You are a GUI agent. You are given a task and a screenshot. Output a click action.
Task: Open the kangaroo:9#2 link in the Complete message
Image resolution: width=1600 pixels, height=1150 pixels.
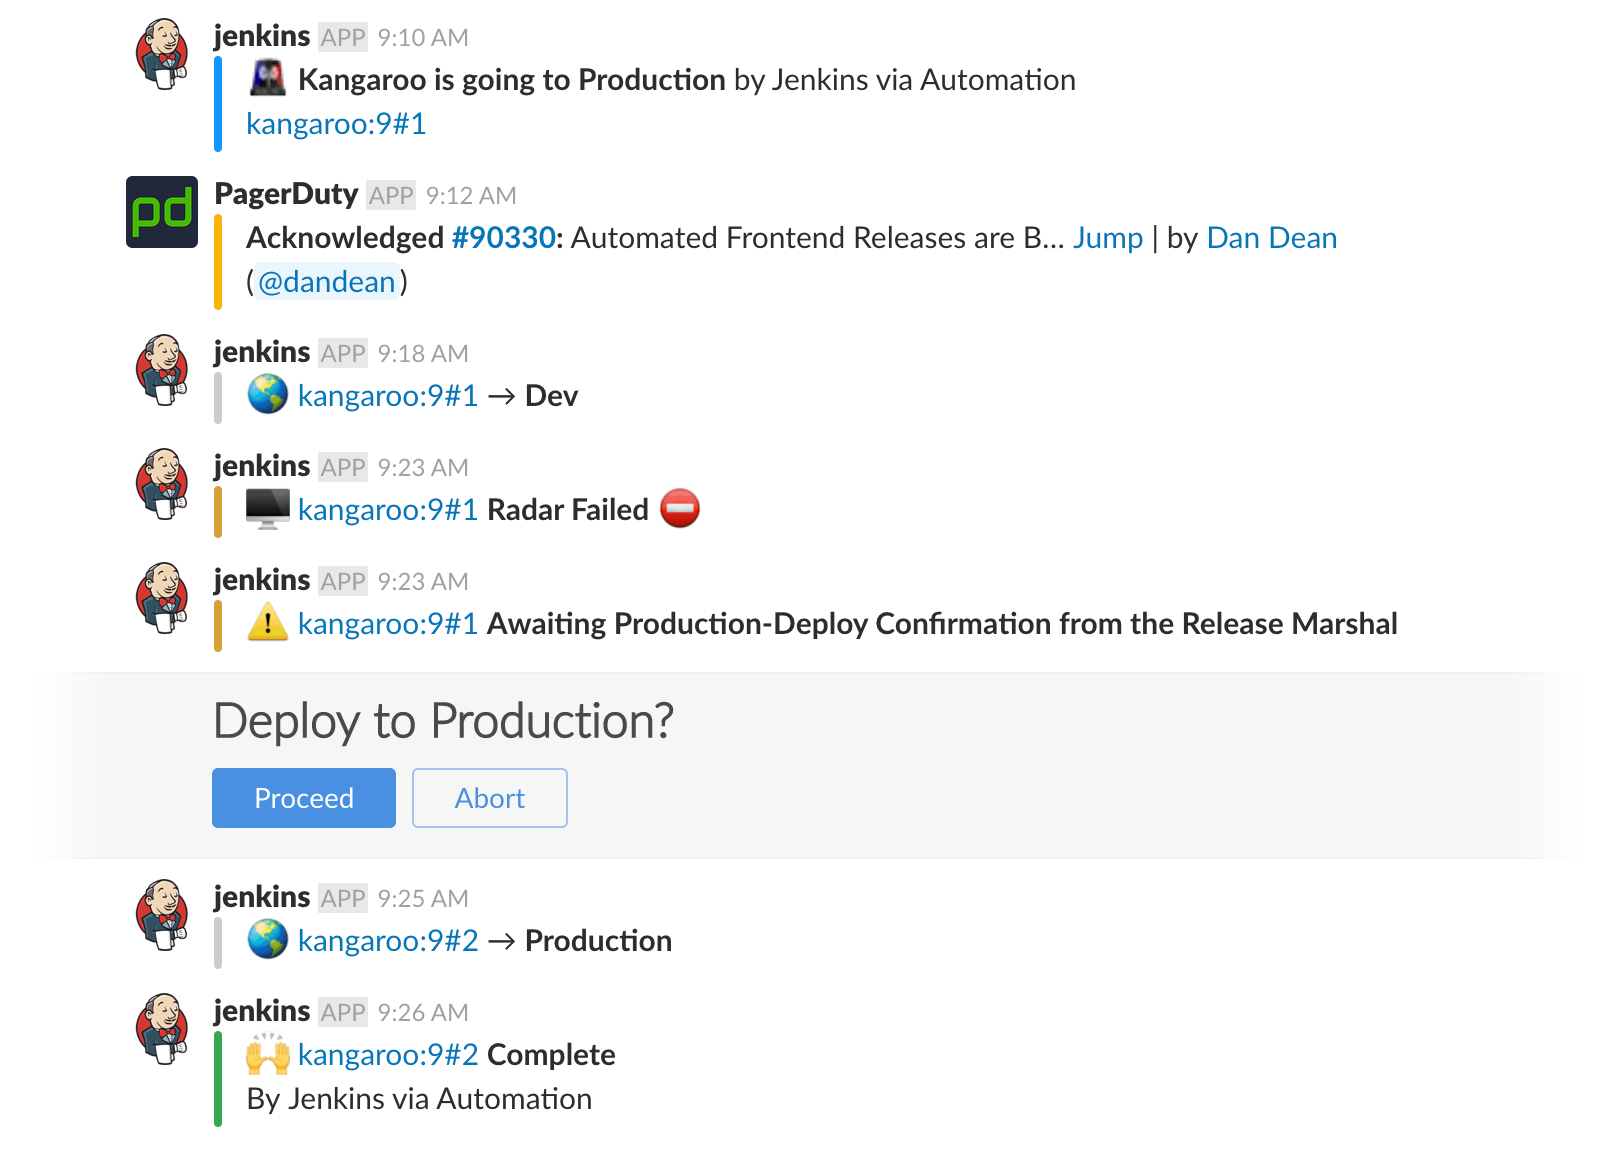point(388,1055)
